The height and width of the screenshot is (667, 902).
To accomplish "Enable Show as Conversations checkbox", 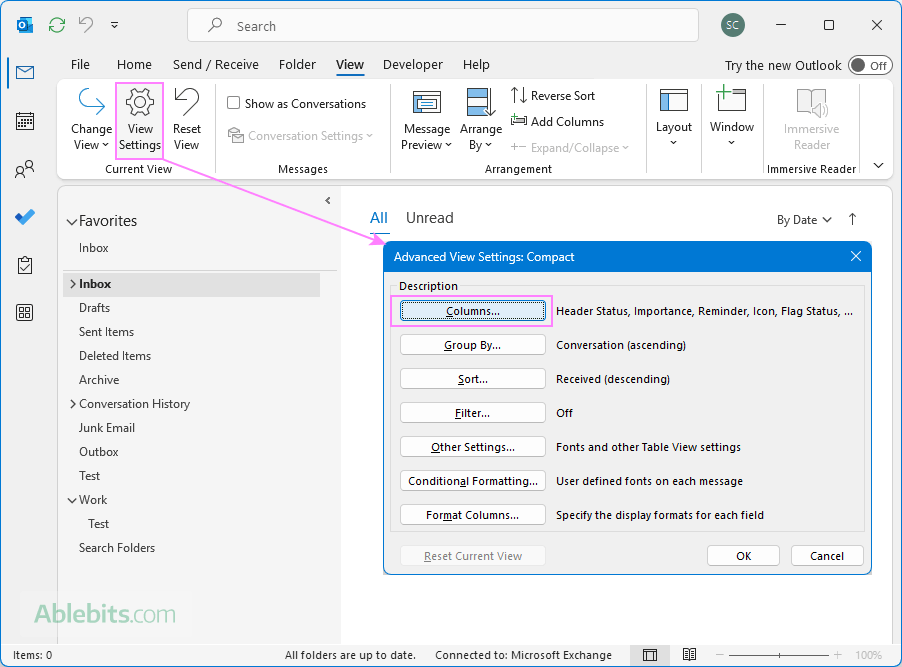I will pos(234,103).
